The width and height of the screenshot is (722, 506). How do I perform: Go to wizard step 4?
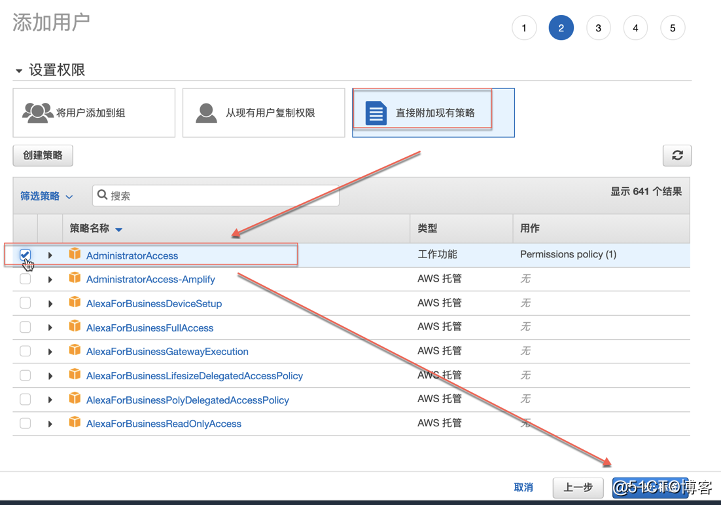635,28
